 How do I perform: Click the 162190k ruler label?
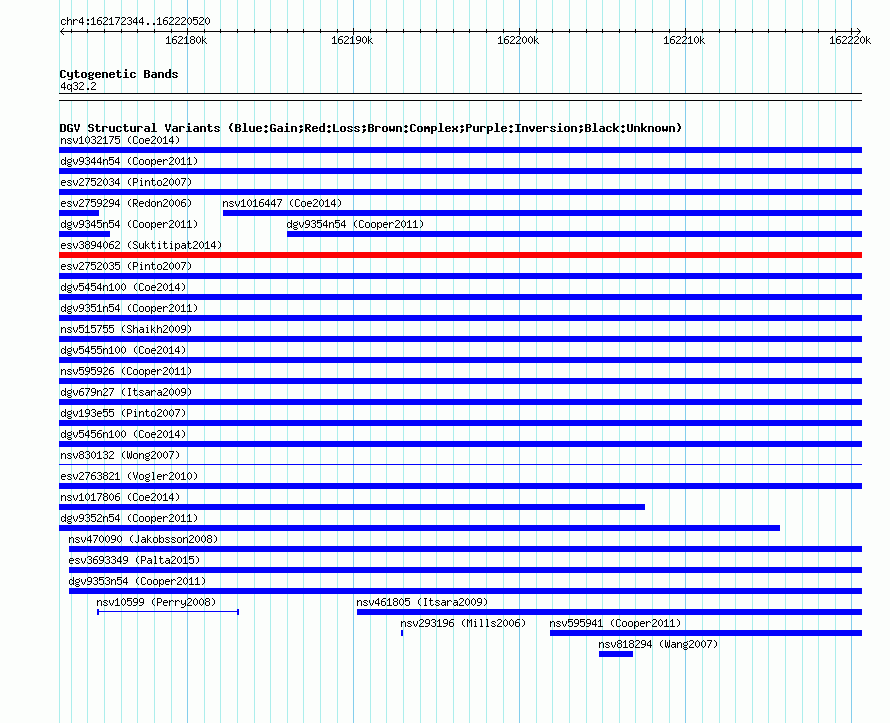point(352,40)
